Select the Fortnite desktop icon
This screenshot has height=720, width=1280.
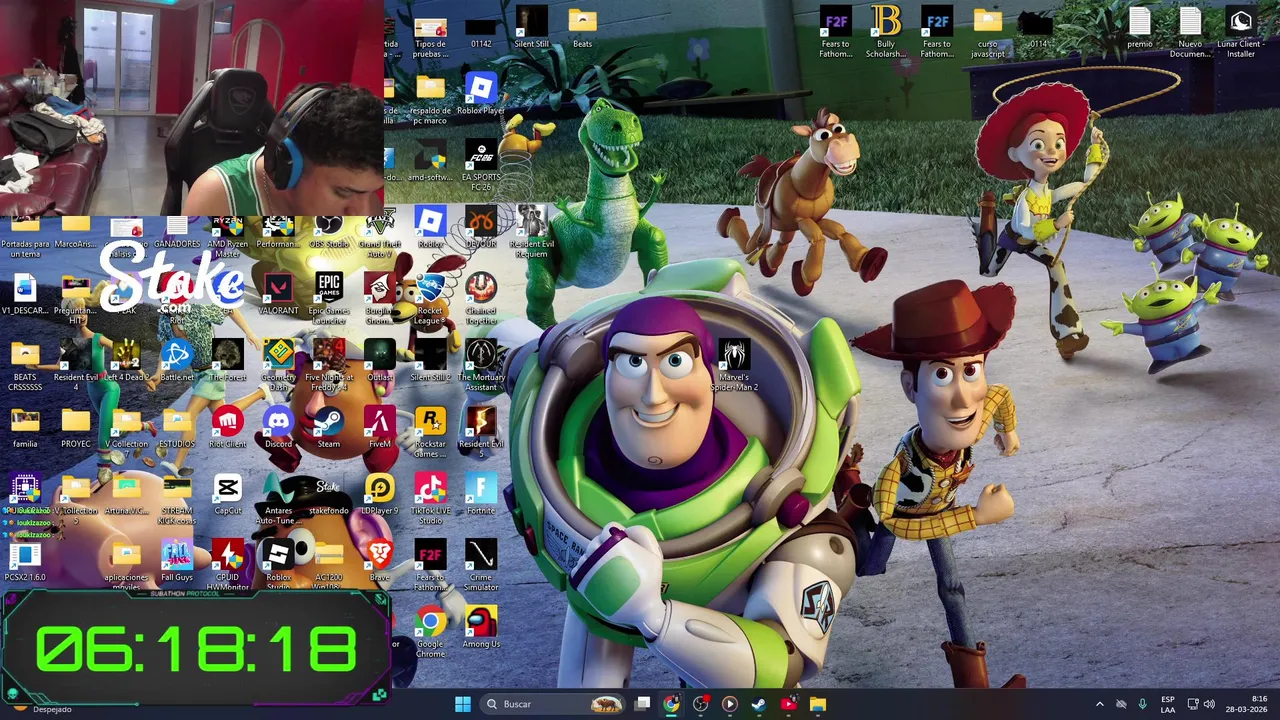481,495
